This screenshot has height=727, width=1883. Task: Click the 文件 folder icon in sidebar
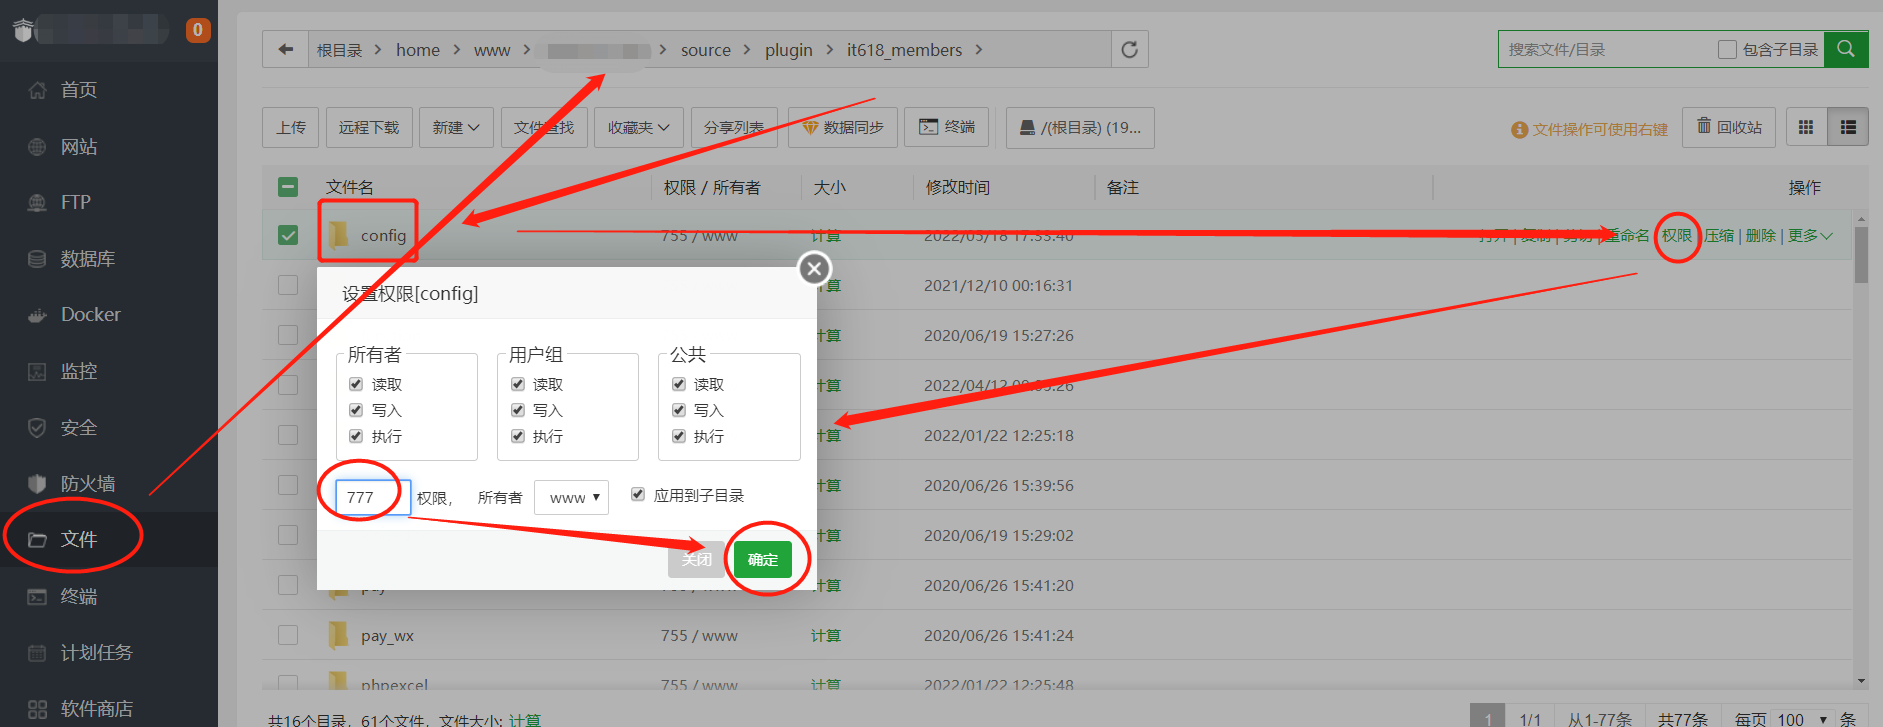37,540
